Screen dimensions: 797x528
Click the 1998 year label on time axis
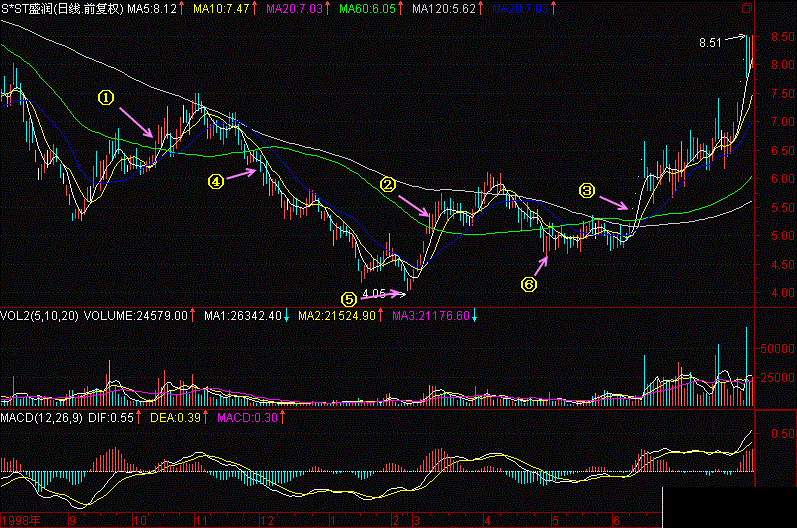pos(20,521)
